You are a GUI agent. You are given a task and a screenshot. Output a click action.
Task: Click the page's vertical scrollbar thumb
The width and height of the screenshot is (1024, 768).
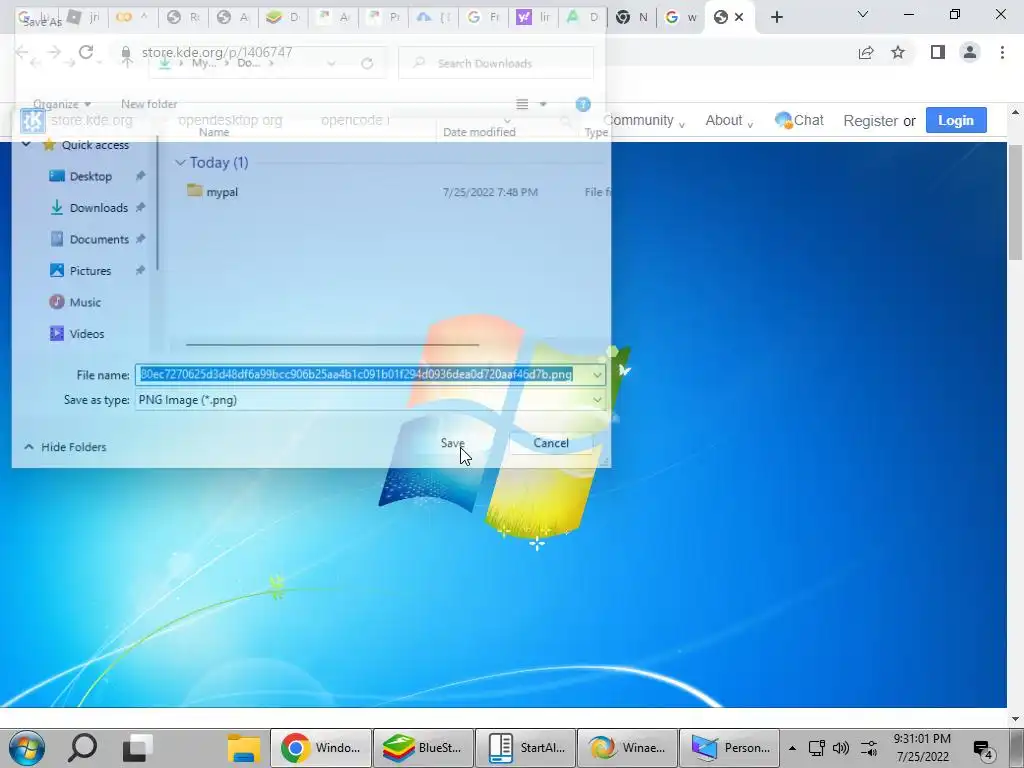1015,203
